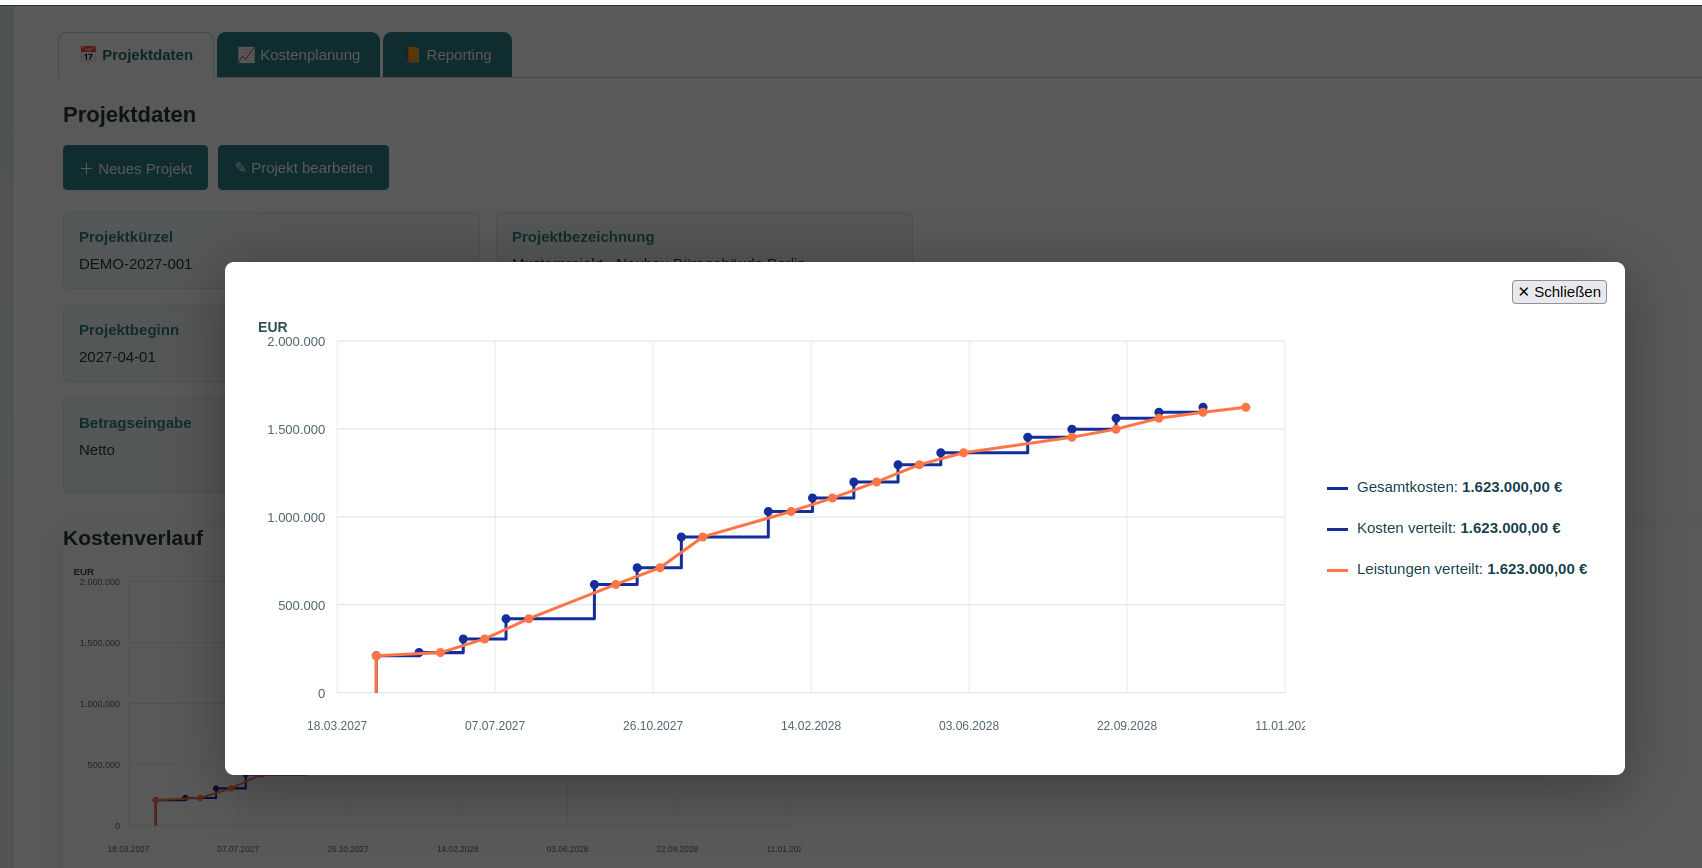Click the Kosten verteilt legend text

1458,528
